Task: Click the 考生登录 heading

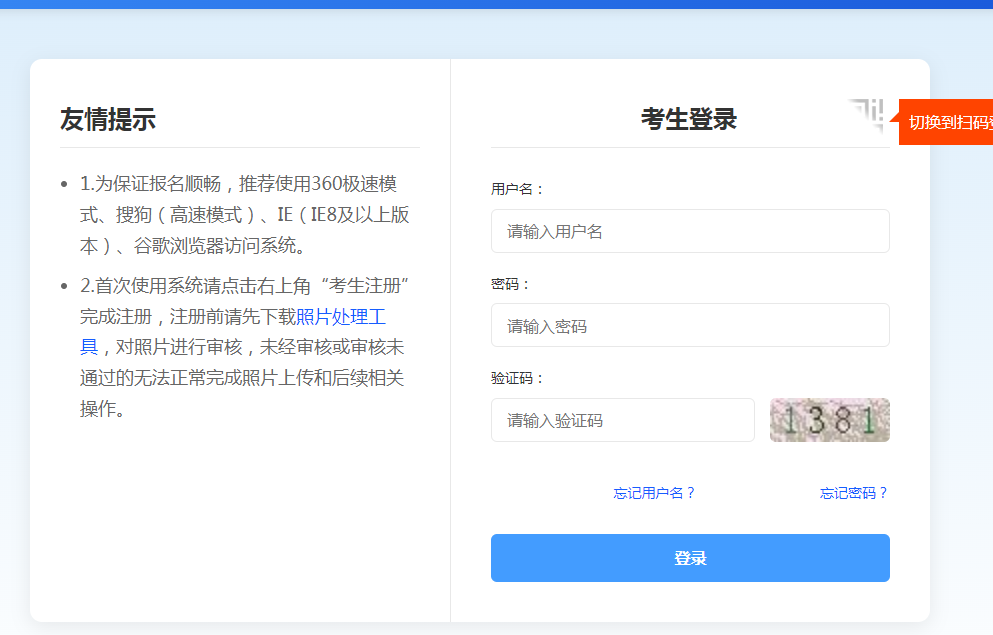Action: coord(689,119)
